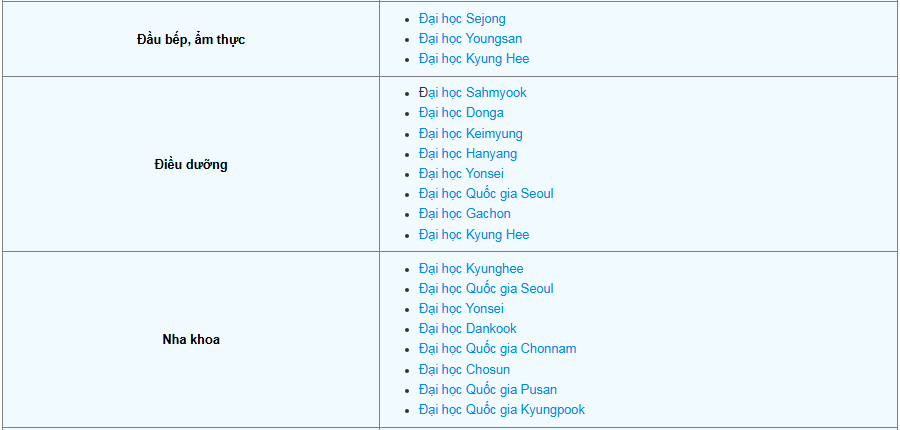900x430 pixels.
Task: Select Đại học Quốc gia Seoul under Nha khoa
Action: (x=486, y=289)
